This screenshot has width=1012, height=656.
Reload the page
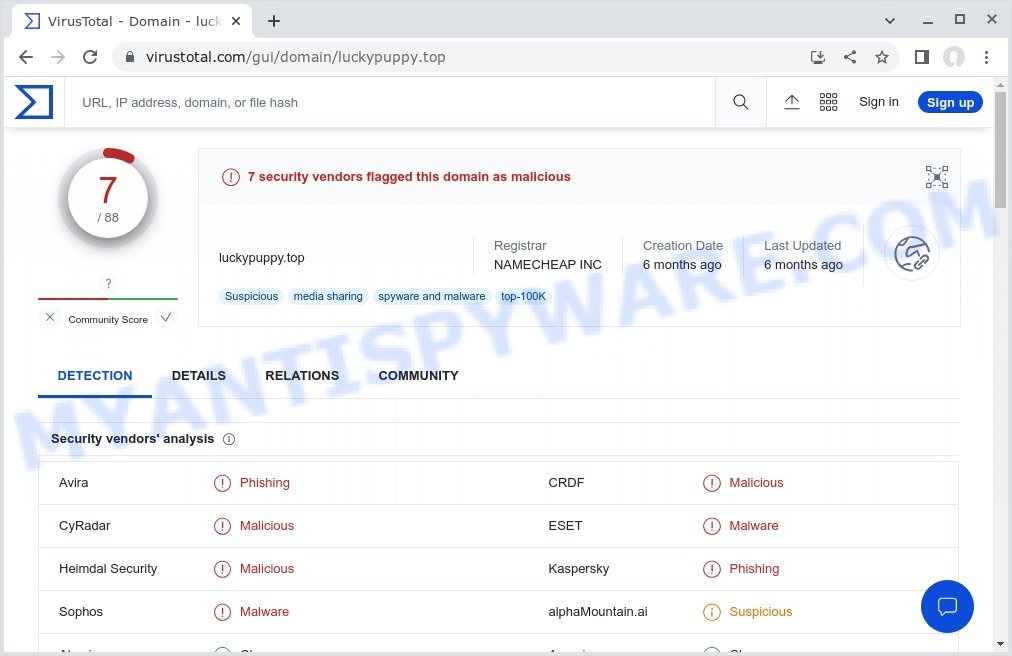coord(90,57)
